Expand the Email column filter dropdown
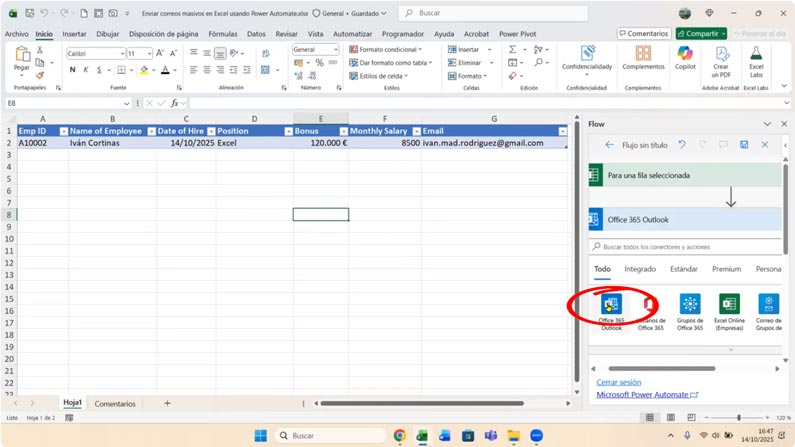Image resolution: width=795 pixels, height=447 pixels. pyautogui.click(x=562, y=131)
